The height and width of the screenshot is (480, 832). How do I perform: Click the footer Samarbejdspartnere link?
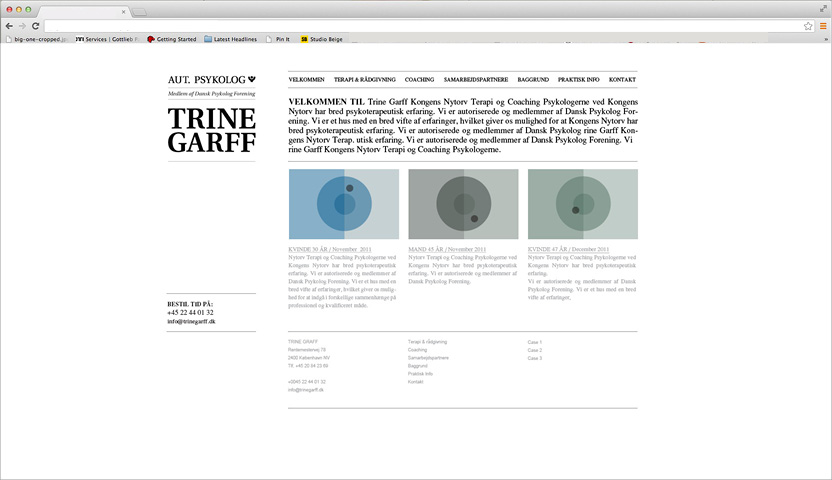[428, 358]
